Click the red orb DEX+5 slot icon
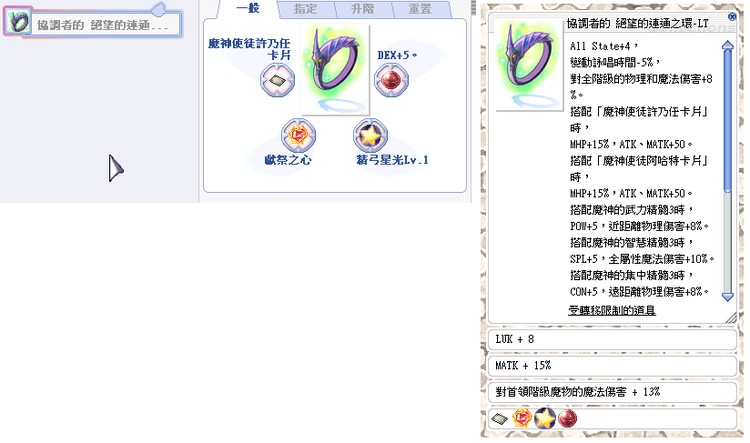This screenshot has height=443, width=750. pyautogui.click(x=391, y=80)
